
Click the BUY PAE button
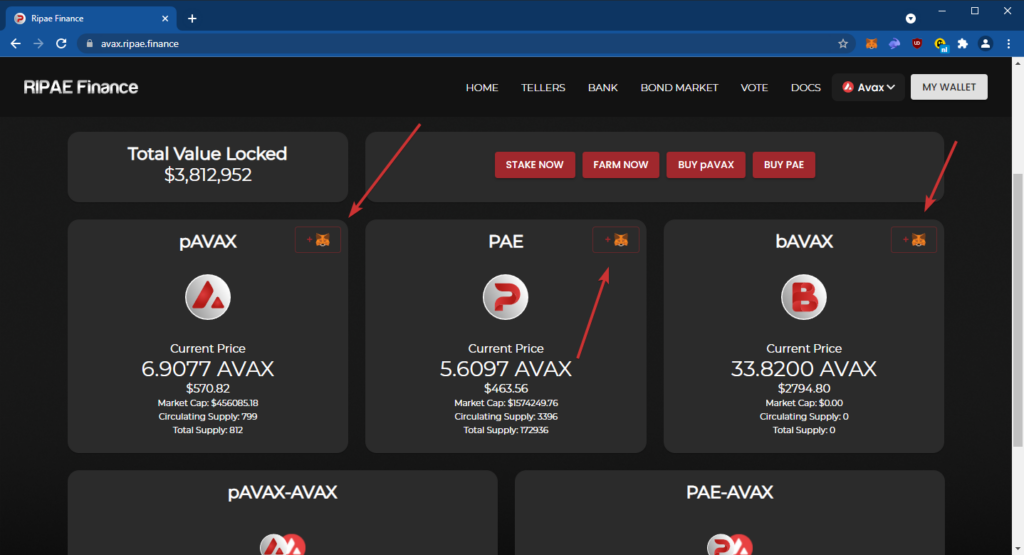[x=784, y=165]
